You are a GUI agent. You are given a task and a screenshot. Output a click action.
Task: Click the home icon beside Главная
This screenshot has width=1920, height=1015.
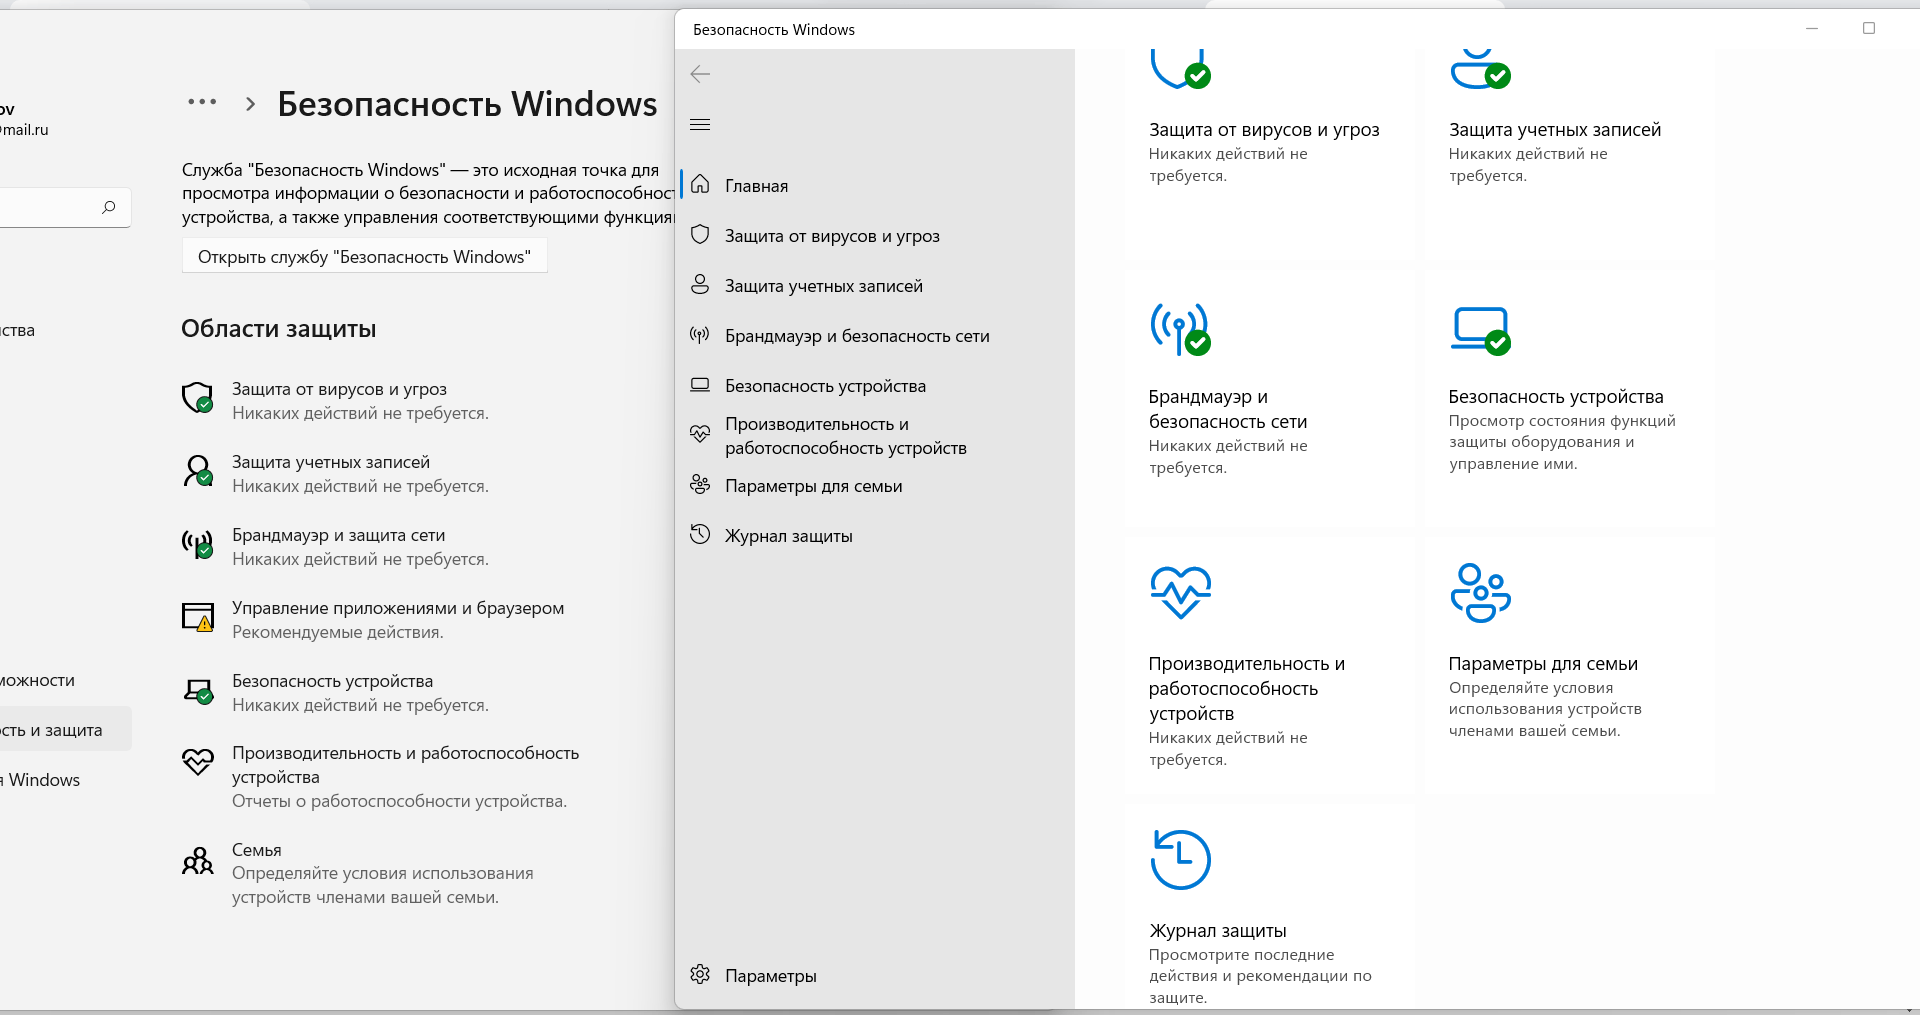click(700, 184)
